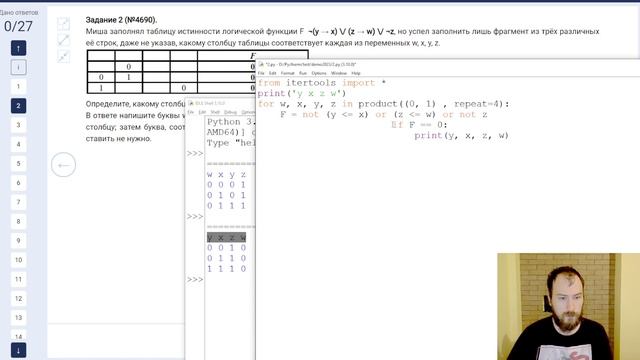The height and width of the screenshot is (360, 640).
Task: Open the Debug menu in the IDLE Shell window
Action: [230, 112]
